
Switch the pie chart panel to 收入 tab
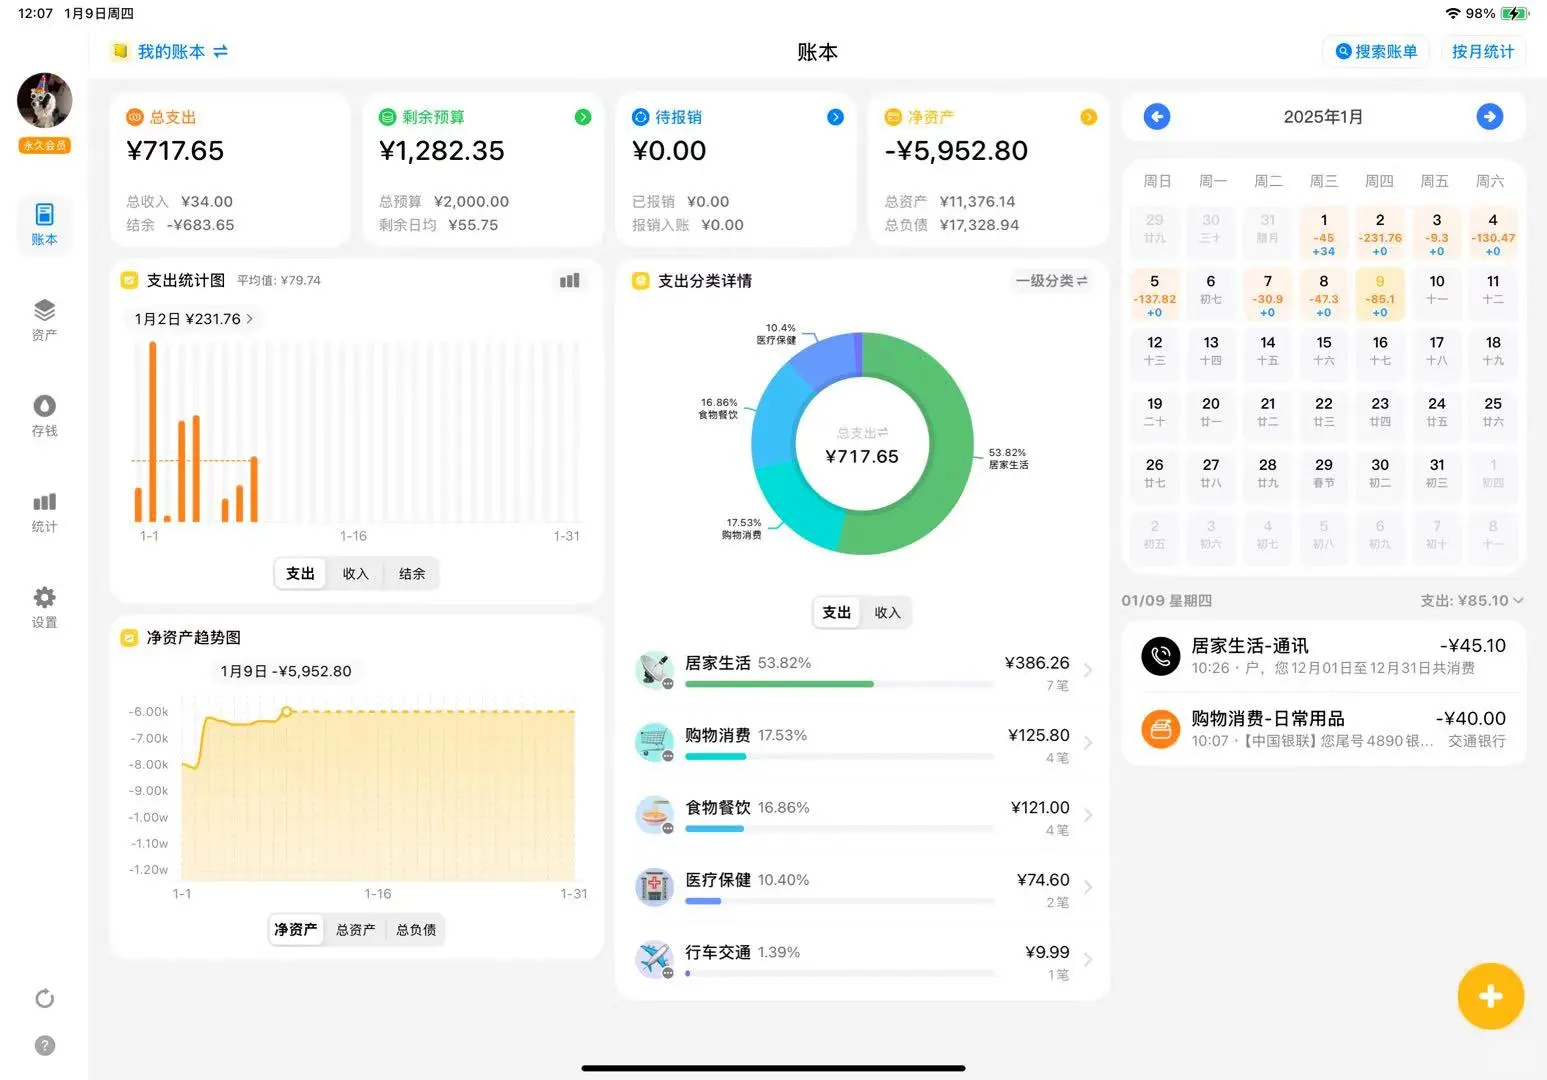(888, 612)
